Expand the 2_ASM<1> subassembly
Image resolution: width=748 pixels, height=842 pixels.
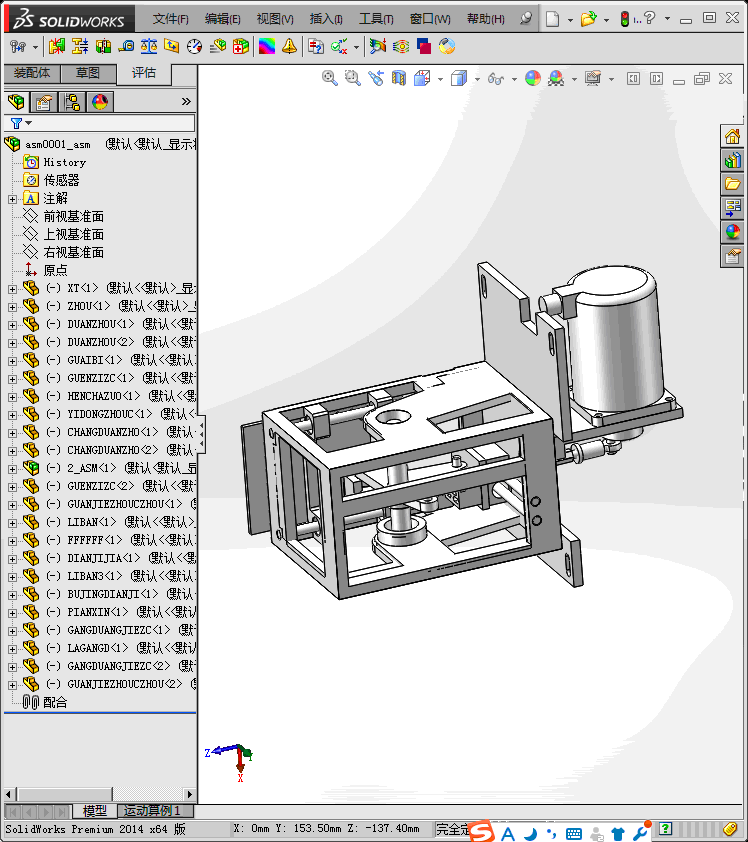pyautogui.click(x=12, y=469)
